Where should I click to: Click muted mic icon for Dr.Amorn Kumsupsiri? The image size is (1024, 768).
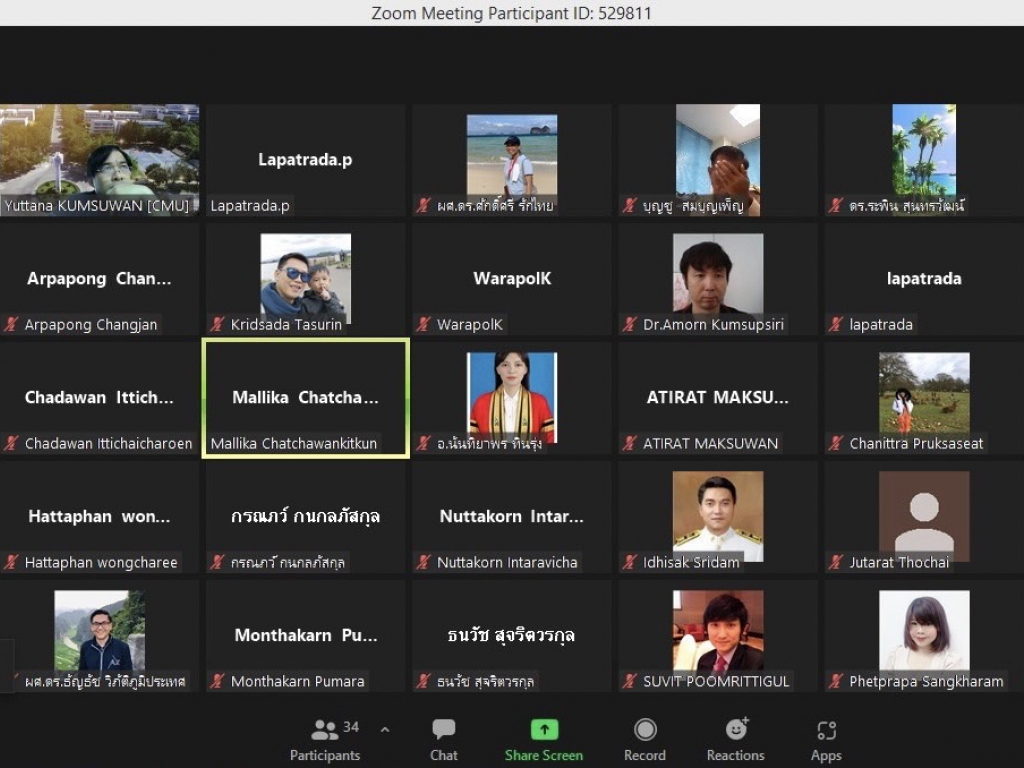[x=630, y=324]
